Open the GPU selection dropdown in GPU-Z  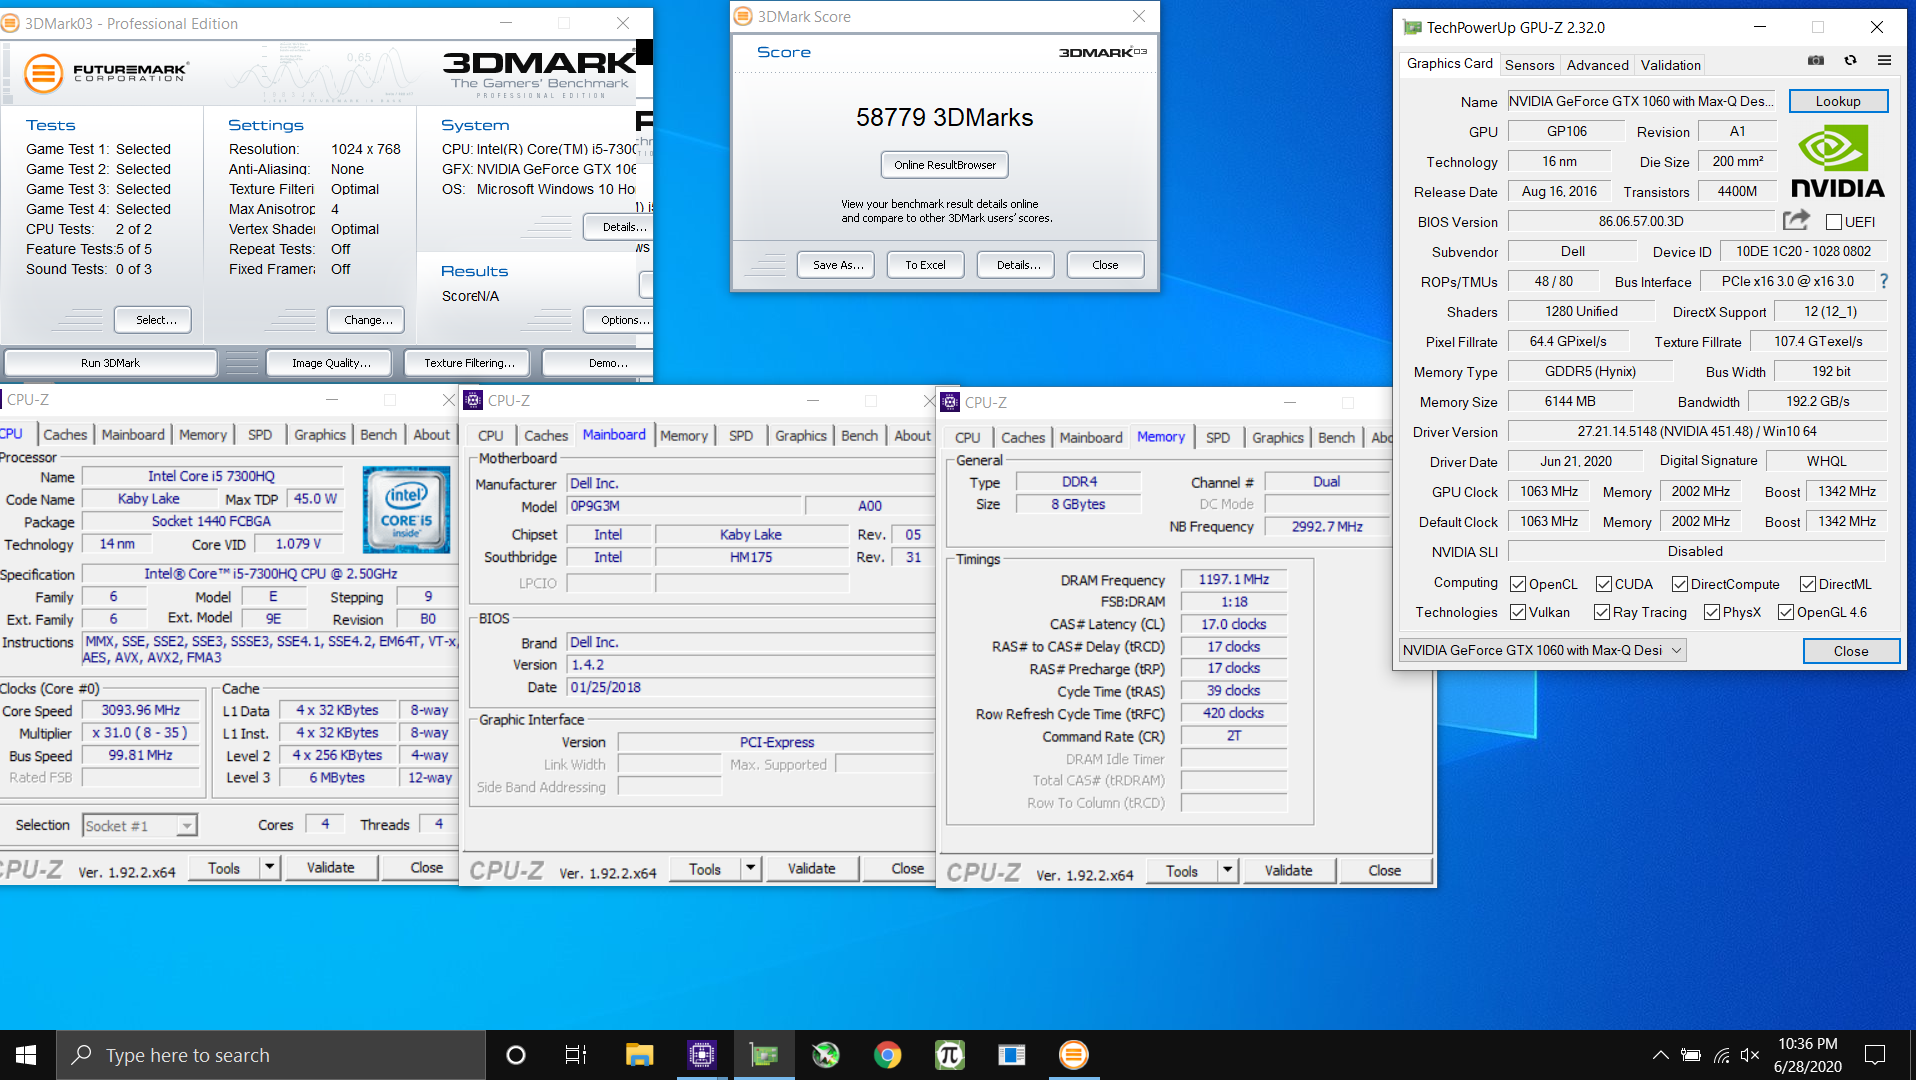tap(1542, 650)
